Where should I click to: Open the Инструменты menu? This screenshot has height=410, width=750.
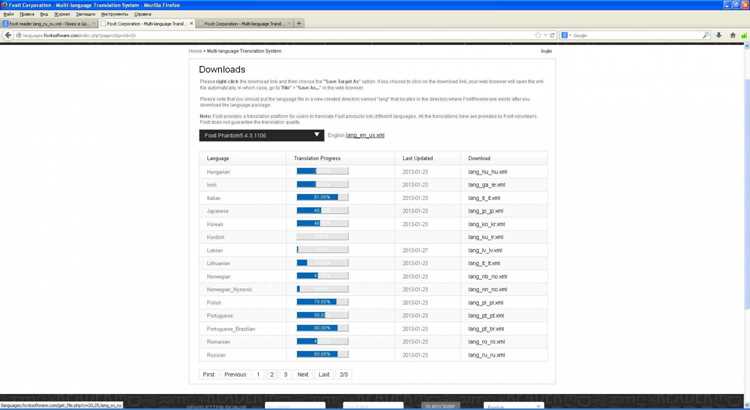pos(115,14)
